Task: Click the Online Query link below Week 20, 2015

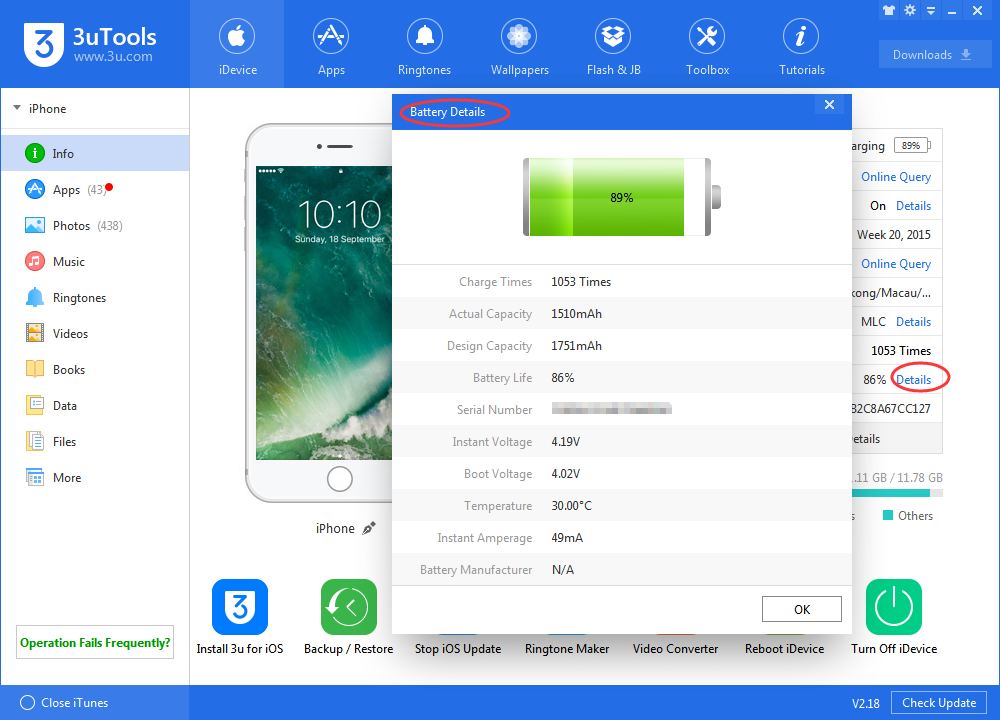Action: click(895, 264)
